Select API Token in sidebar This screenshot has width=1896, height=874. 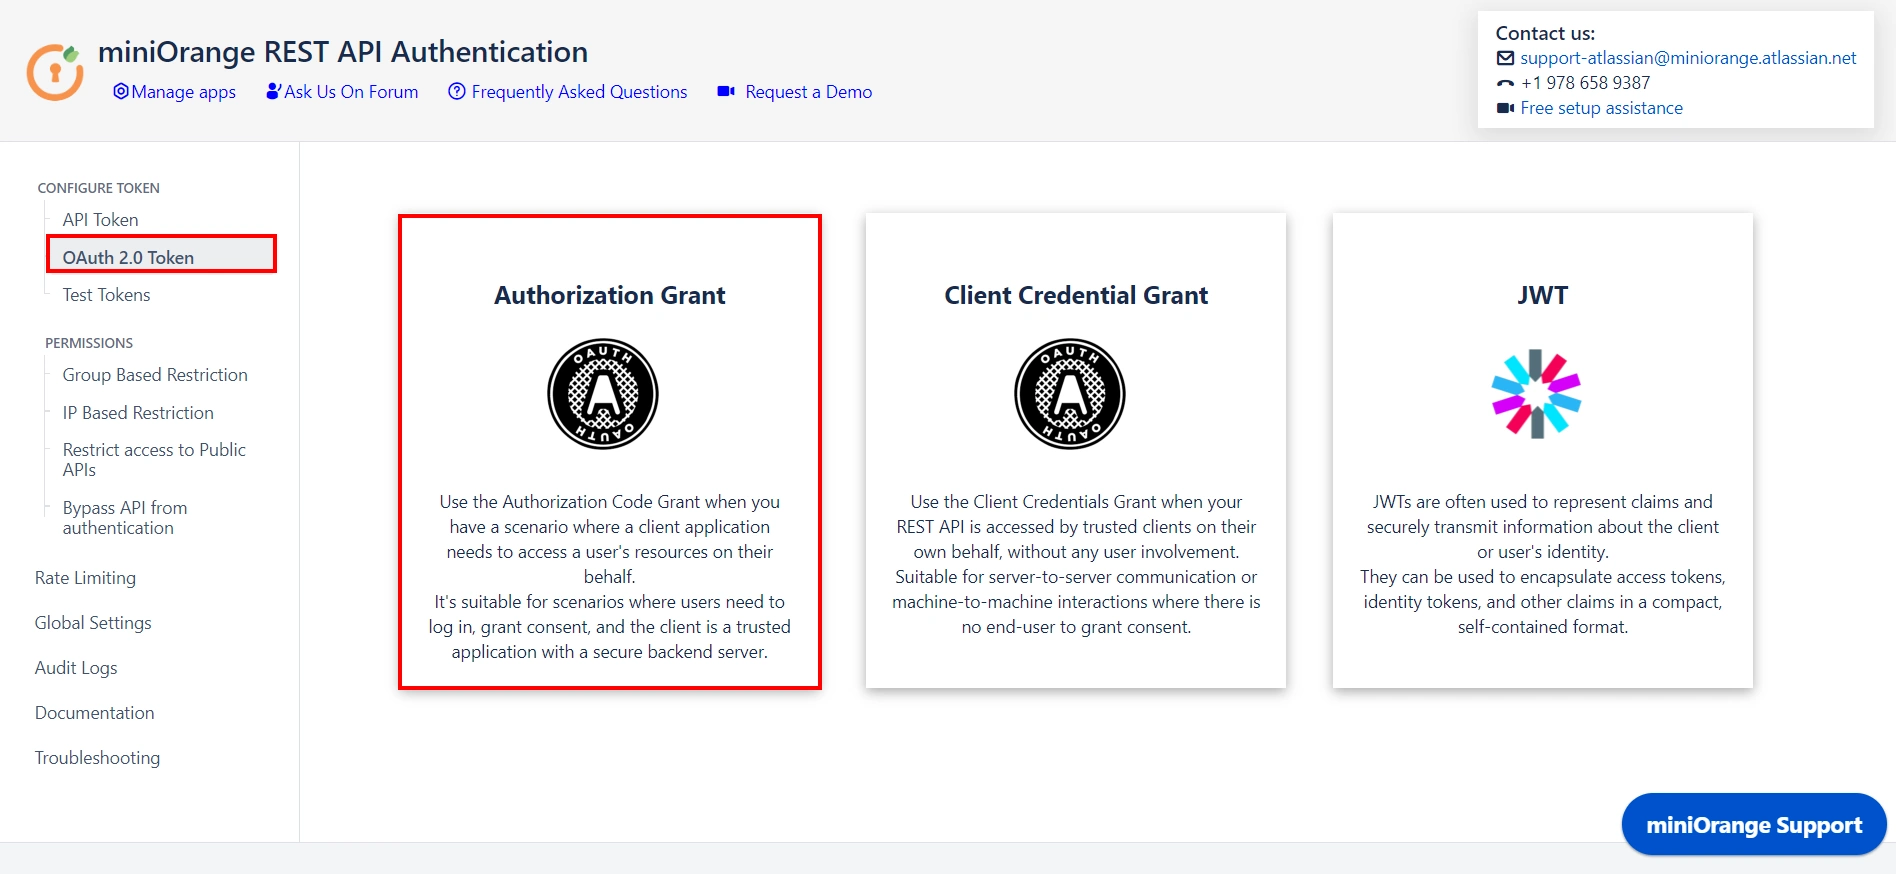tap(101, 220)
